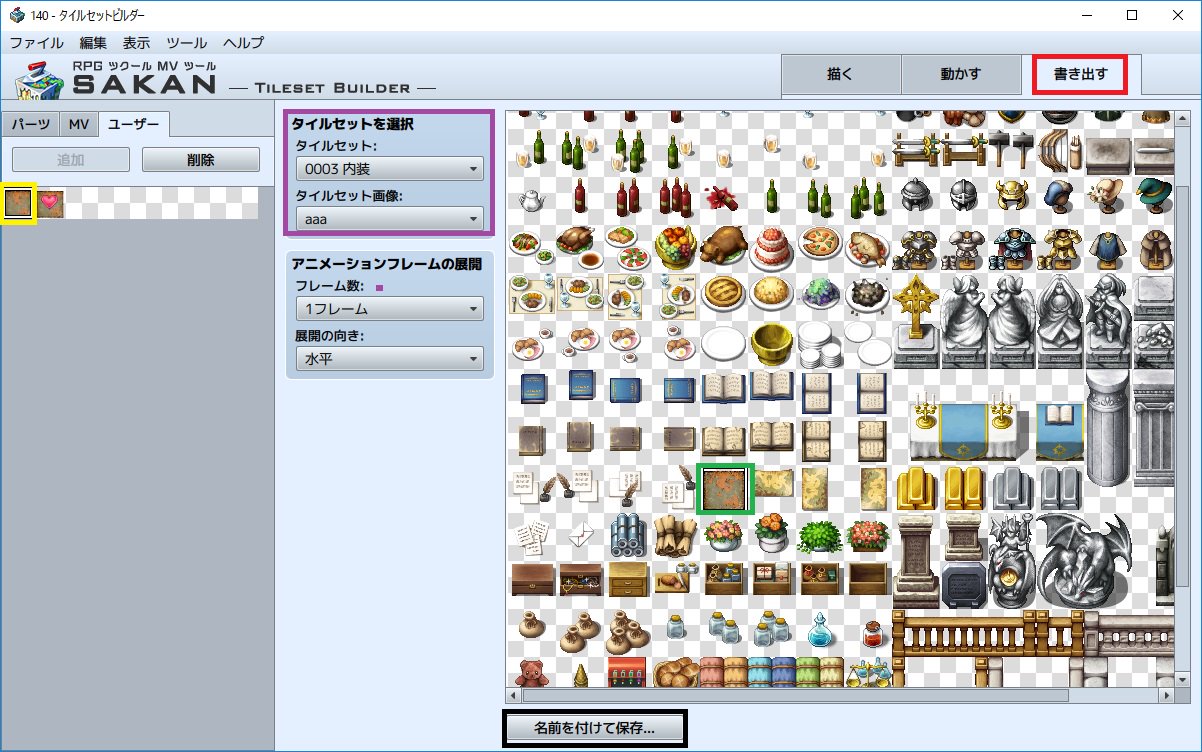Select the brown map user part thumbnail
This screenshot has width=1202, height=752.
point(19,203)
